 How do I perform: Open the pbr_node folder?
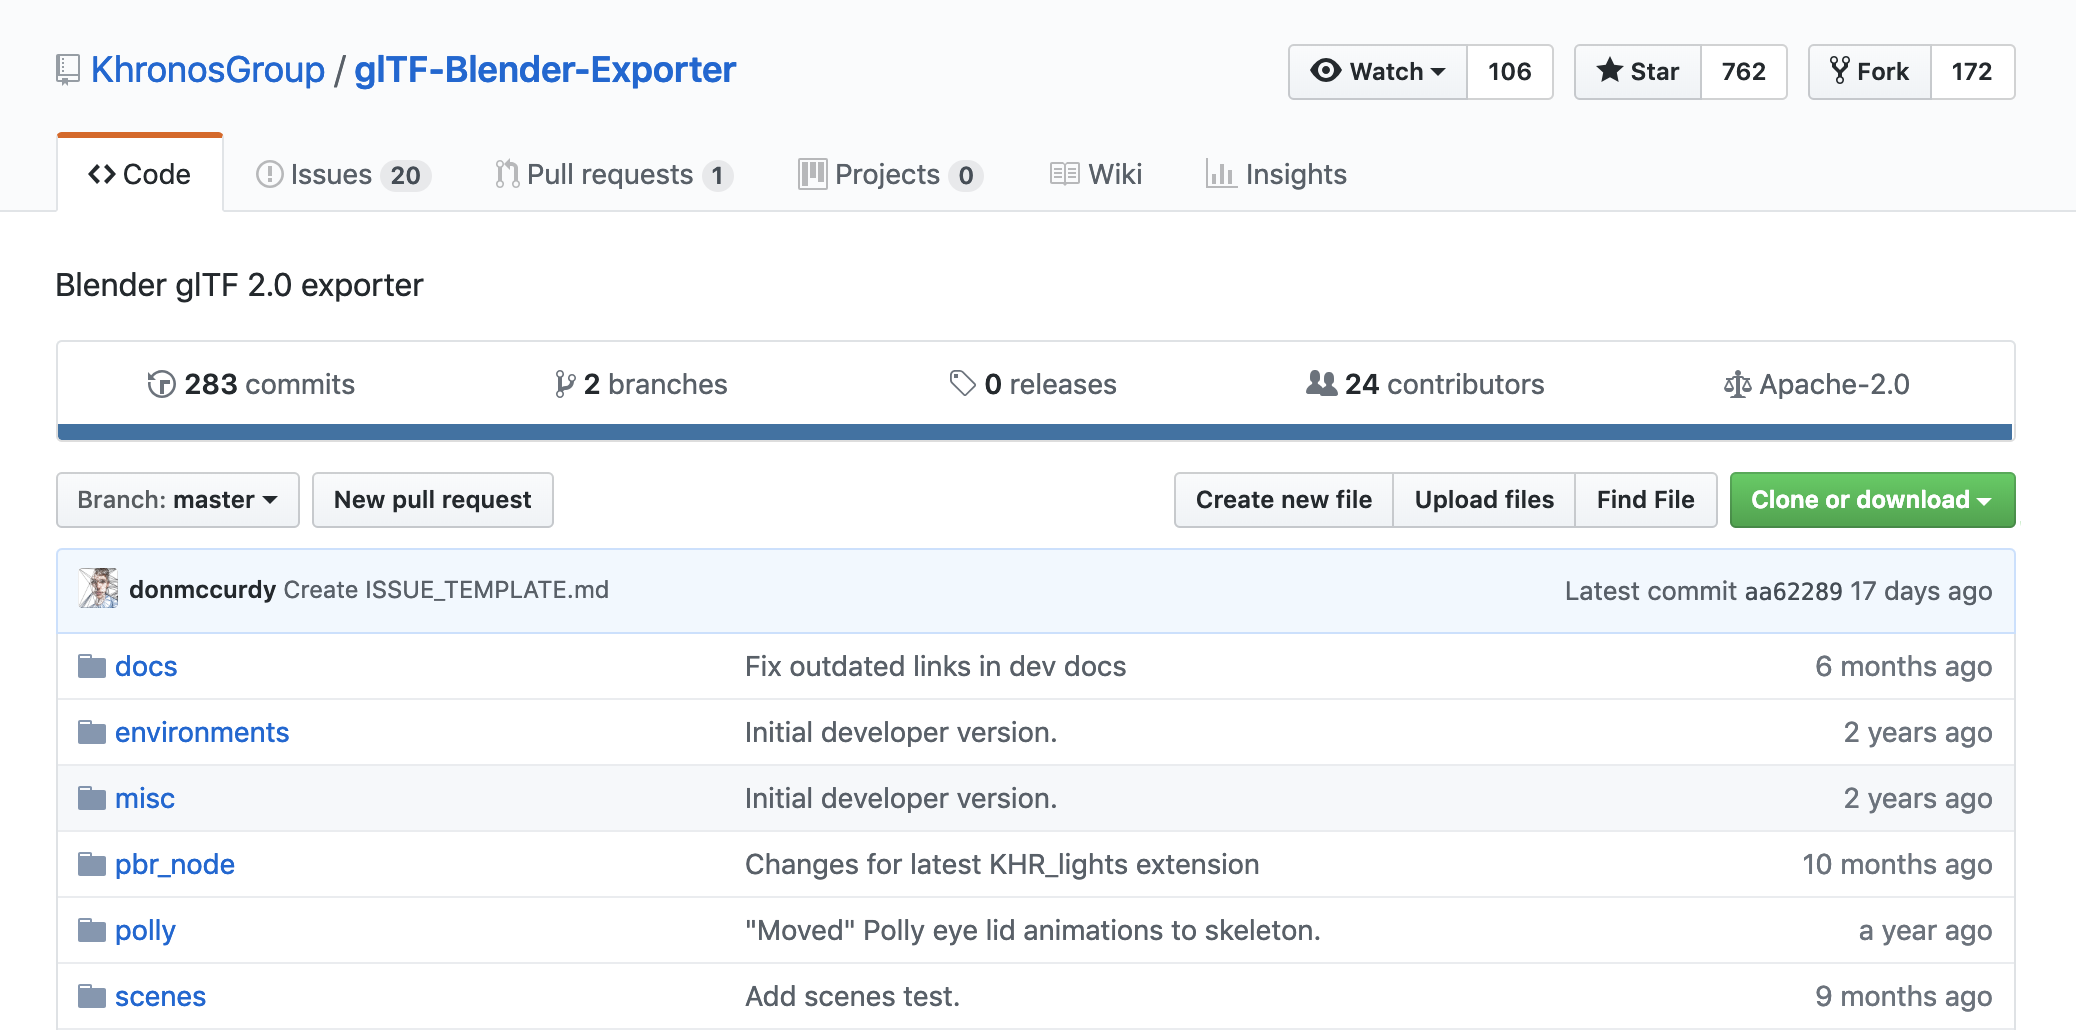(175, 864)
